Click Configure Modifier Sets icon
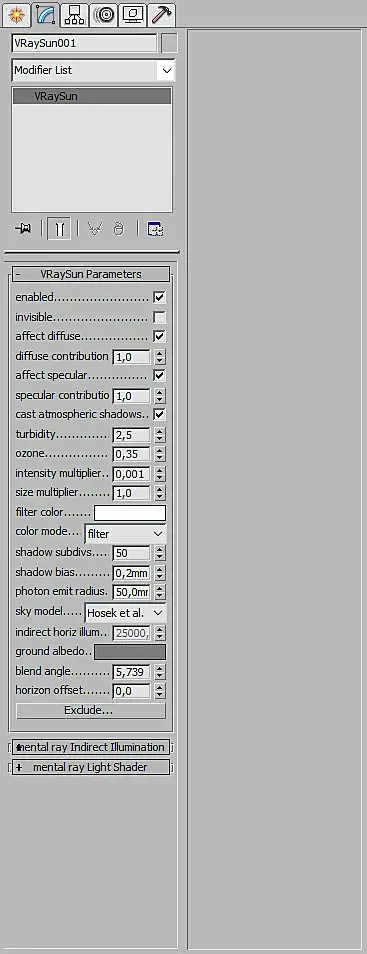 pos(155,229)
